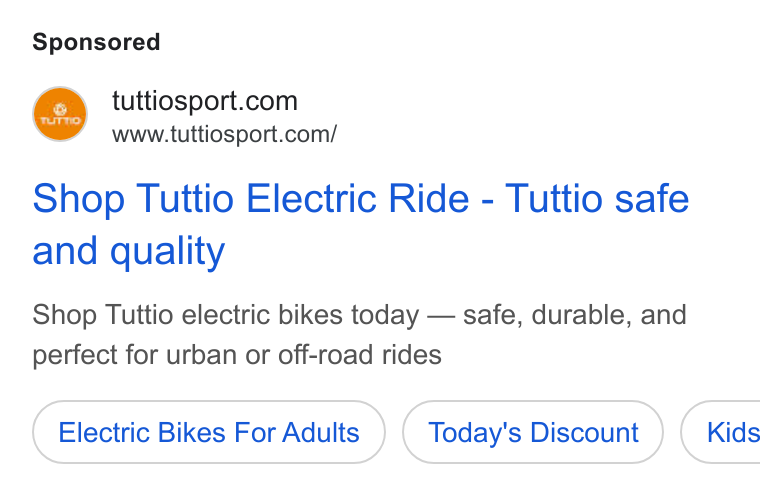The height and width of the screenshot is (496, 760).
Task: Click the wheel emblem inside the Tuttio logo
Action: [x=60, y=108]
